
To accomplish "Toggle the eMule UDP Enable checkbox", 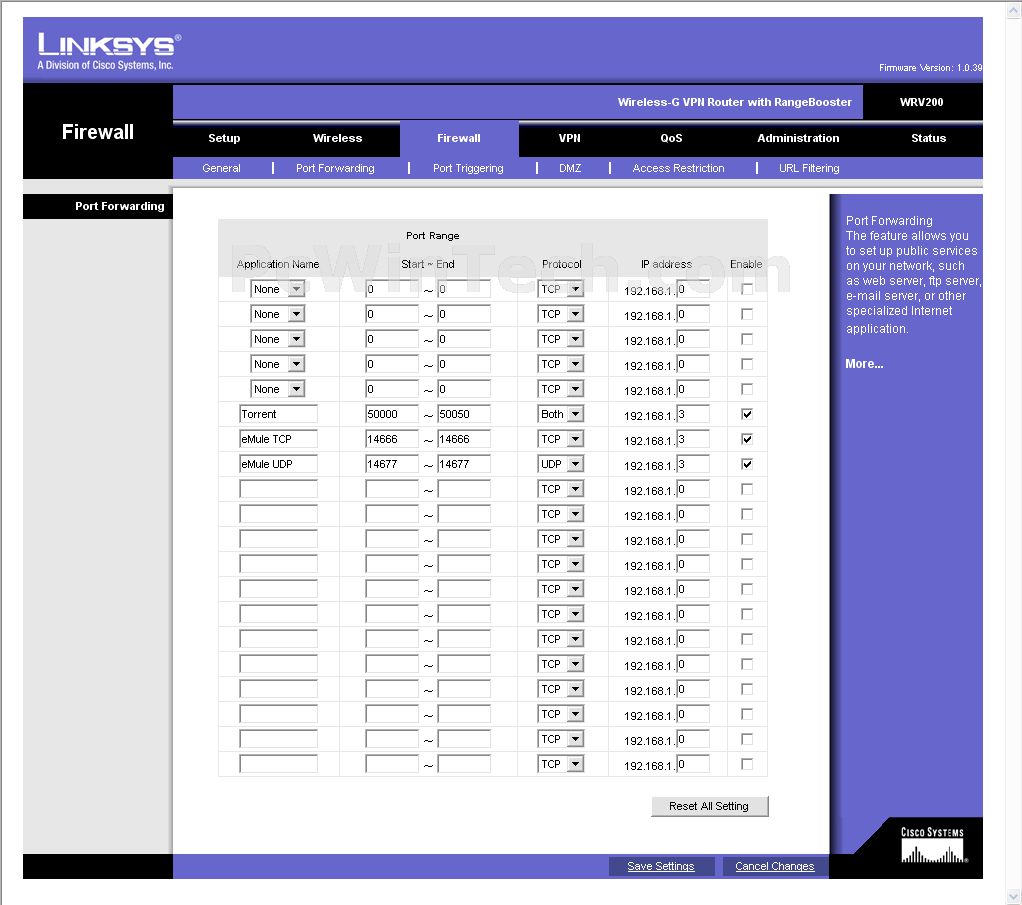I will click(747, 464).
